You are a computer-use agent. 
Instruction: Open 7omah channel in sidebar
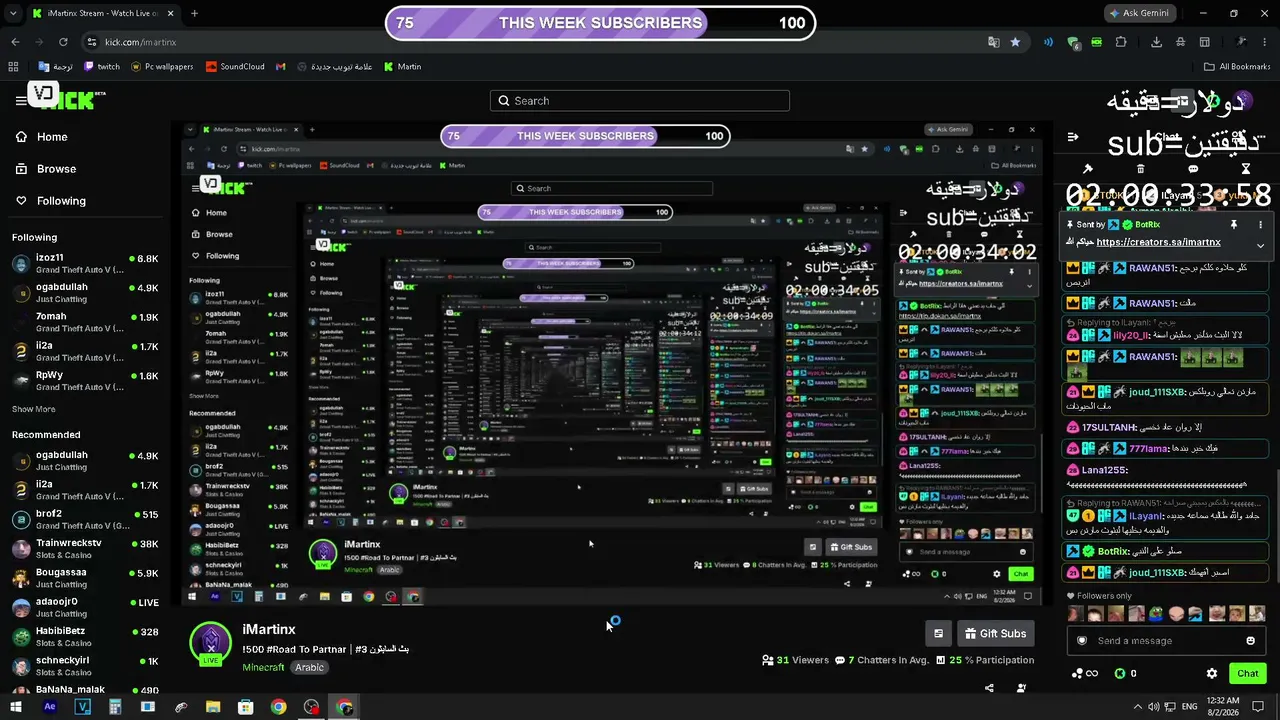[85, 322]
